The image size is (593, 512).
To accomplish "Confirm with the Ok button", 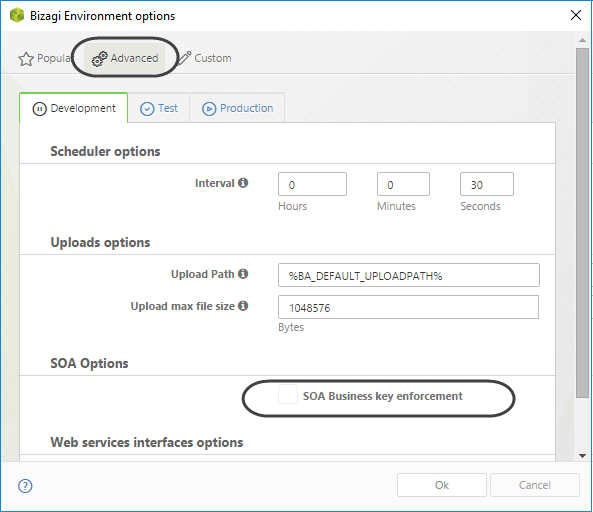I will [442, 485].
